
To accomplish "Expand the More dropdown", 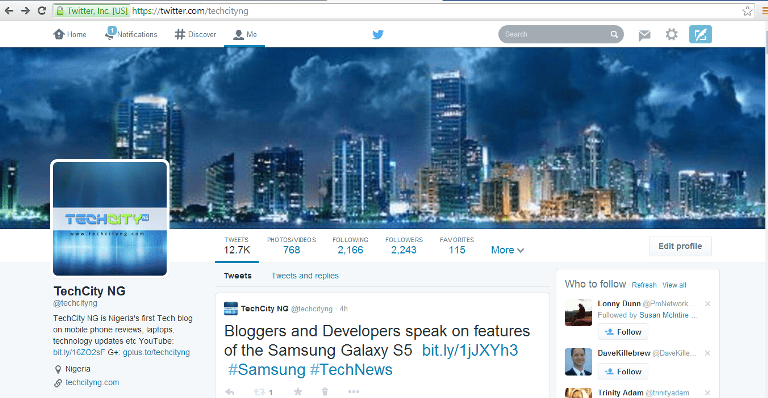I will [x=507, y=250].
